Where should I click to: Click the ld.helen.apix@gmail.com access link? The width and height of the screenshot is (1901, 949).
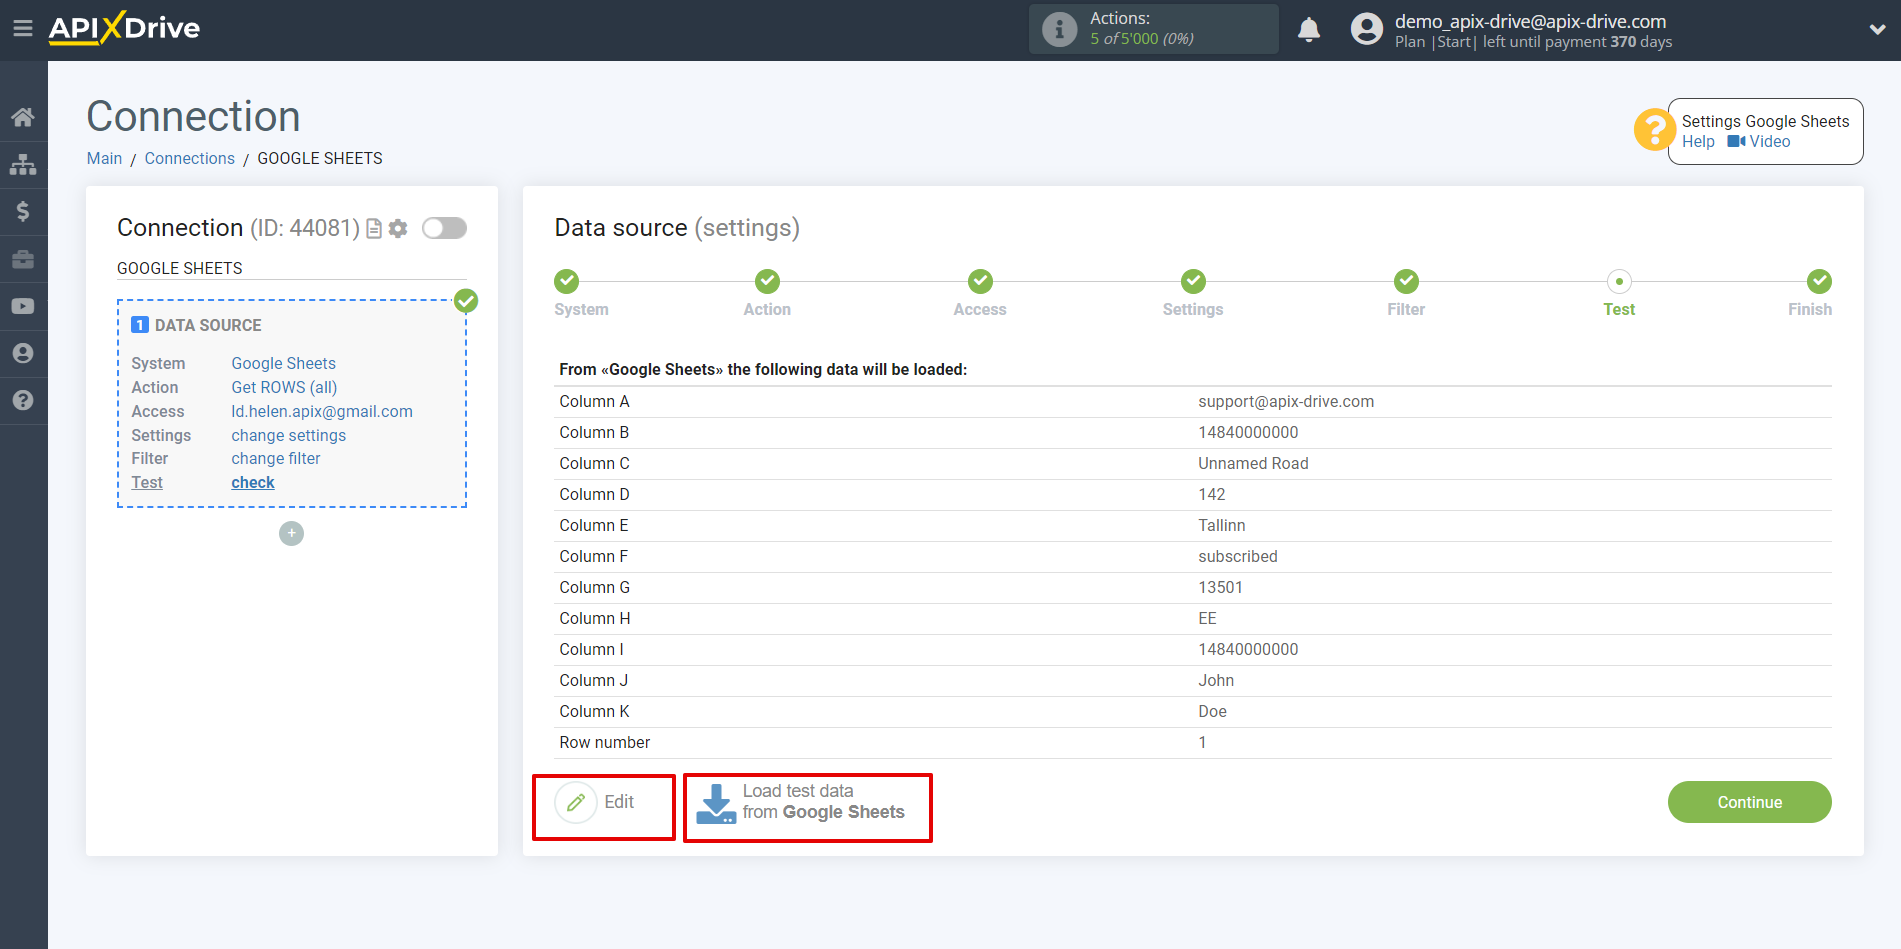click(x=322, y=412)
